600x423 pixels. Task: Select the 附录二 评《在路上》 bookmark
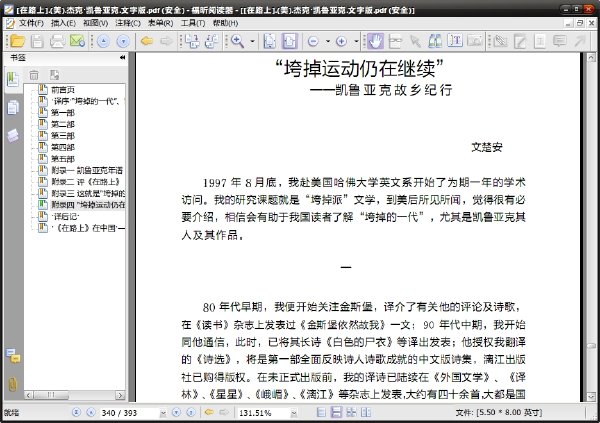point(86,182)
